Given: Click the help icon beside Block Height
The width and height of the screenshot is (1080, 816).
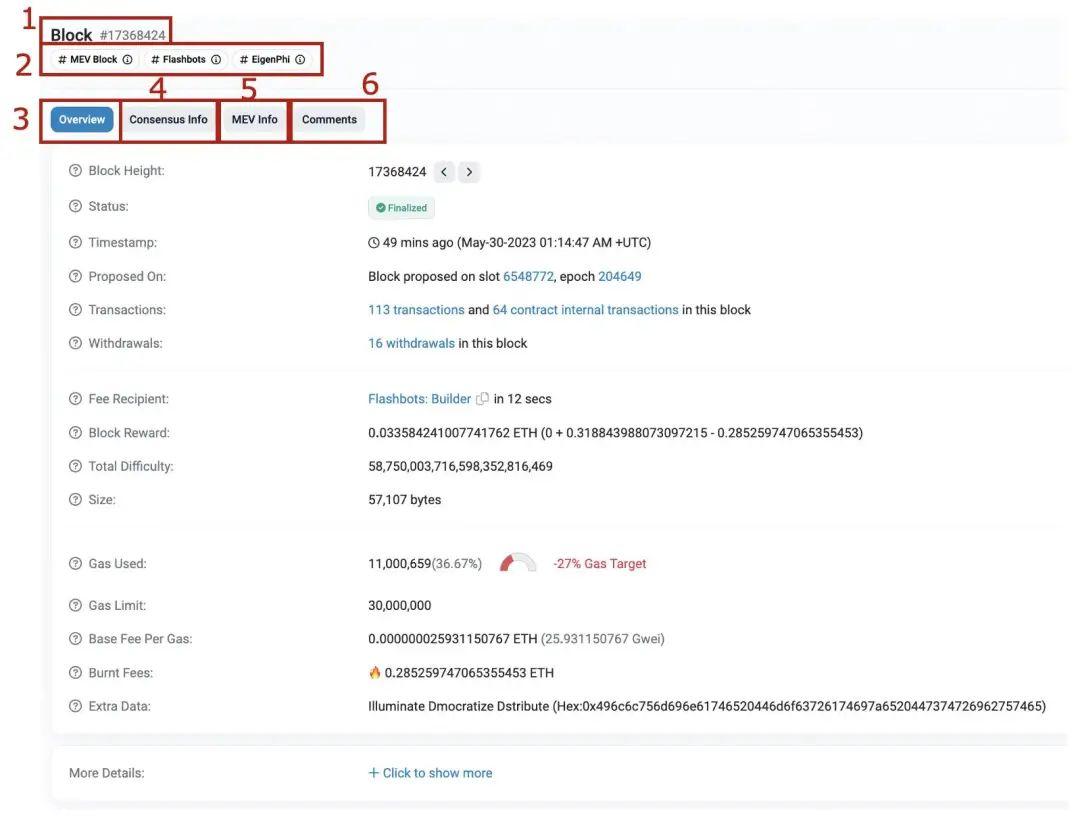Looking at the screenshot, I should [74, 169].
